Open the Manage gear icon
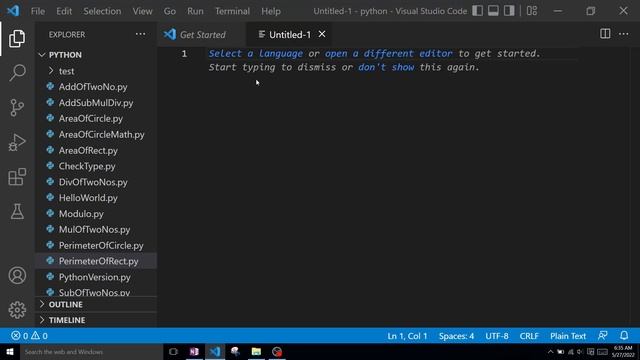 click(x=17, y=310)
